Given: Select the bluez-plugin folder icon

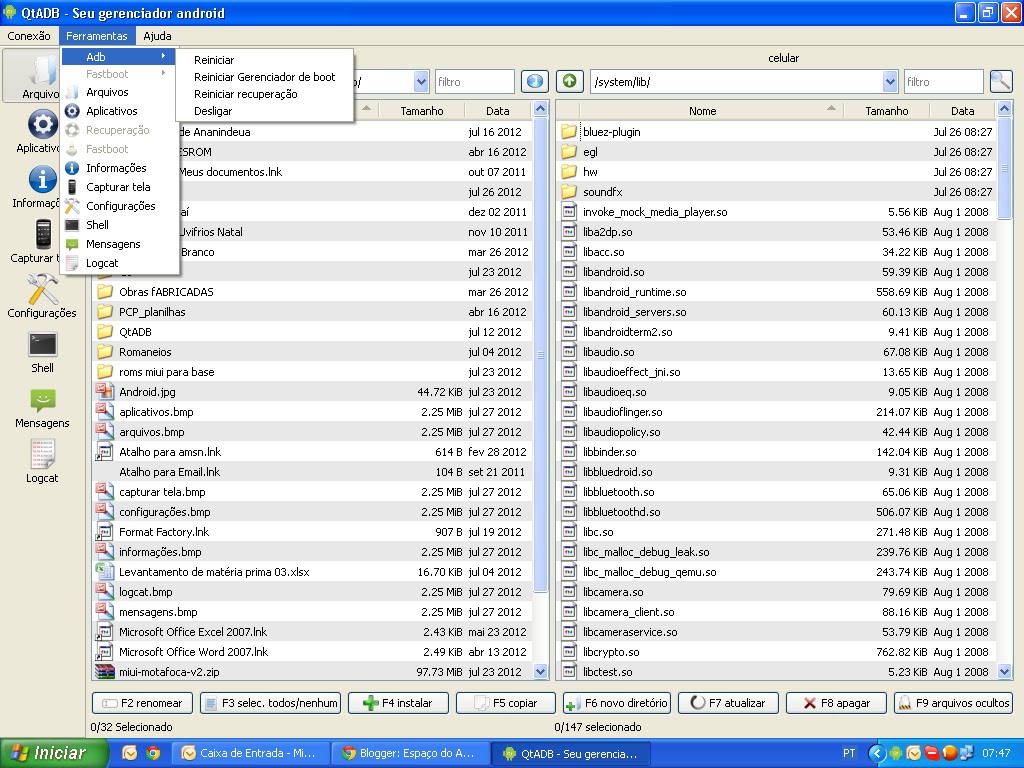Looking at the screenshot, I should pos(569,132).
